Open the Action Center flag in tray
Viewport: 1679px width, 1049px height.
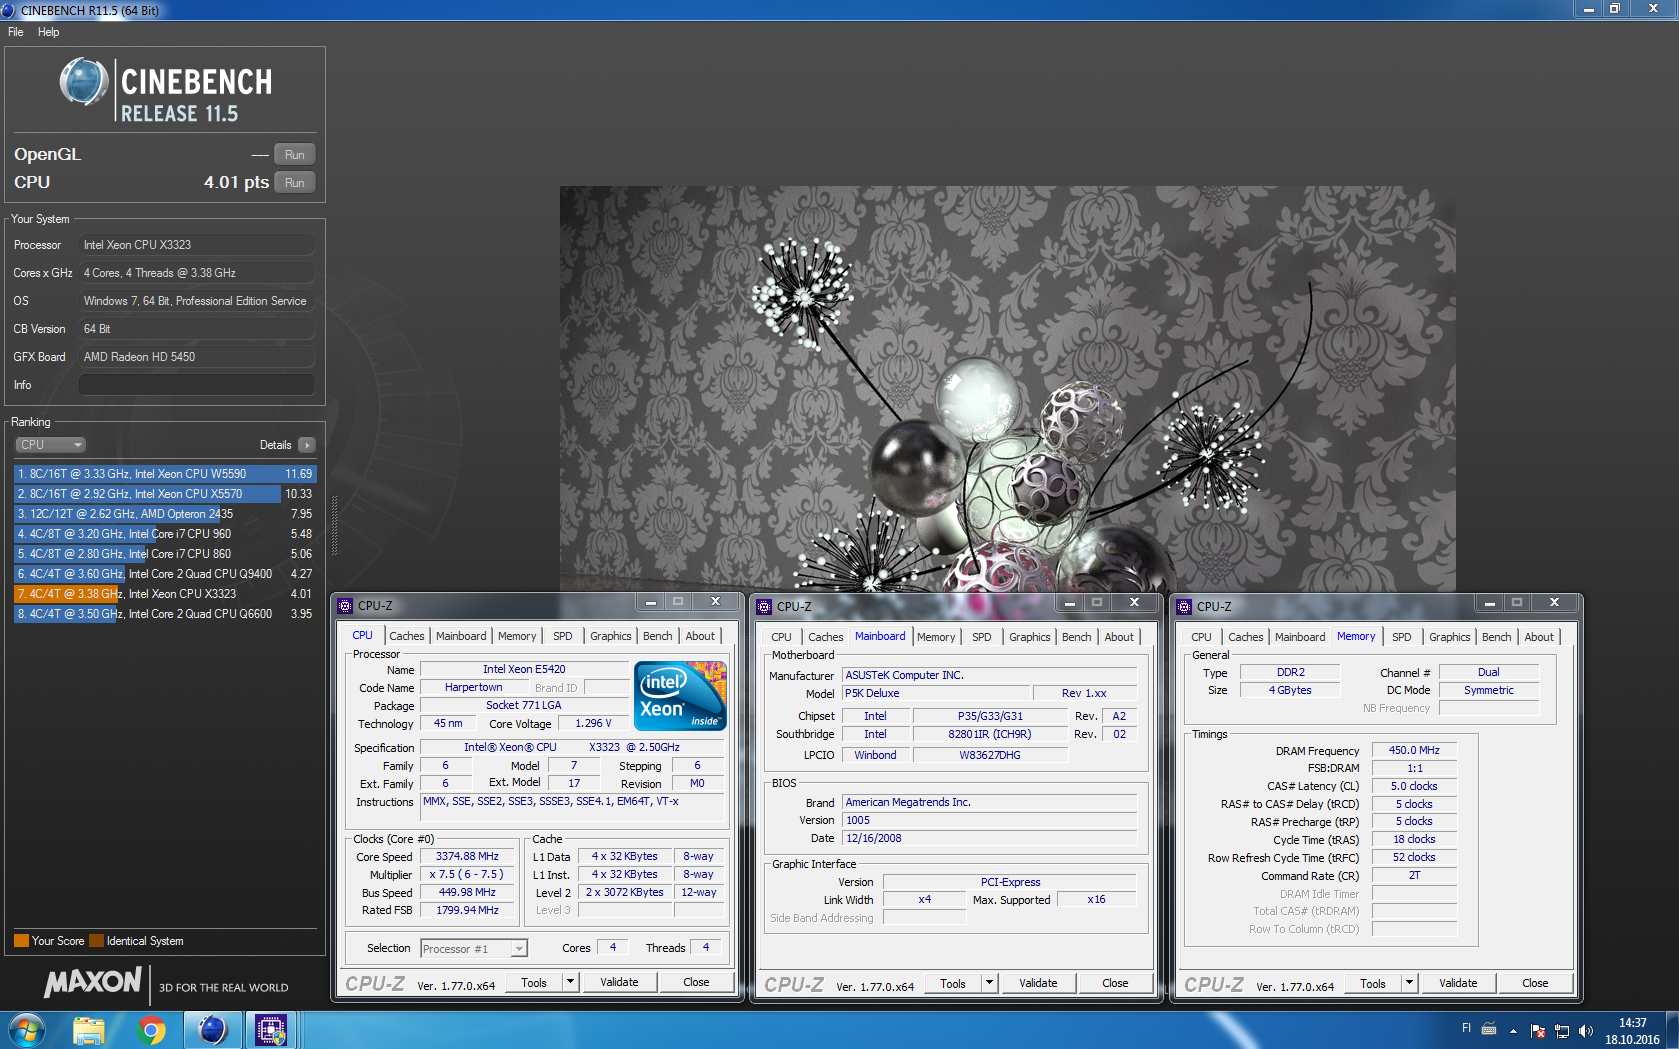[x=1538, y=1030]
